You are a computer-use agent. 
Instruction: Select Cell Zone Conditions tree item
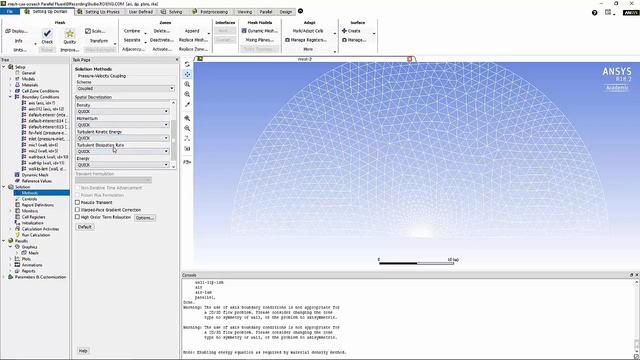40,91
